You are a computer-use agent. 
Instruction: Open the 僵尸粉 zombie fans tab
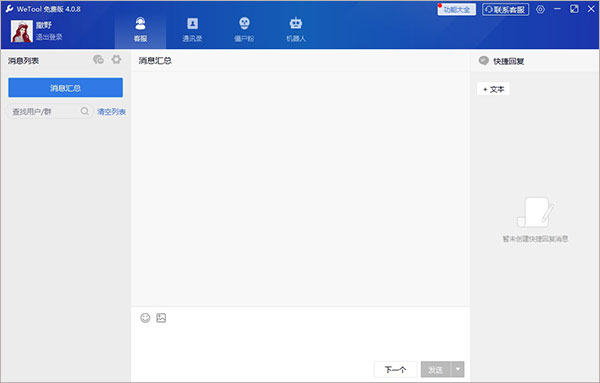pyautogui.click(x=244, y=29)
